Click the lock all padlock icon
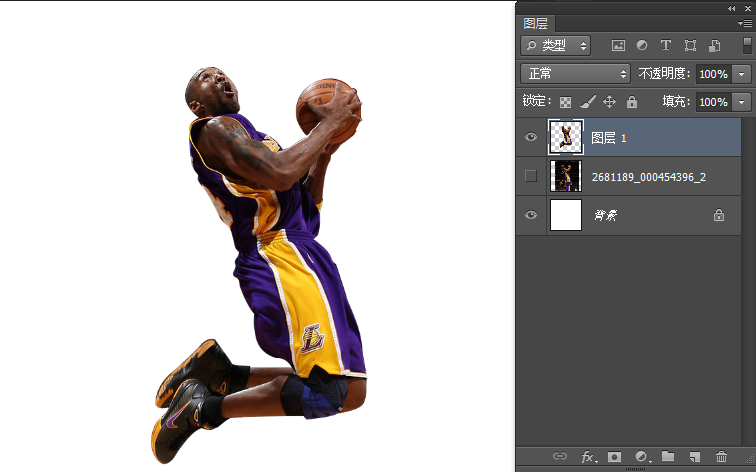Screen dimensions: 756x472 tap(632, 101)
